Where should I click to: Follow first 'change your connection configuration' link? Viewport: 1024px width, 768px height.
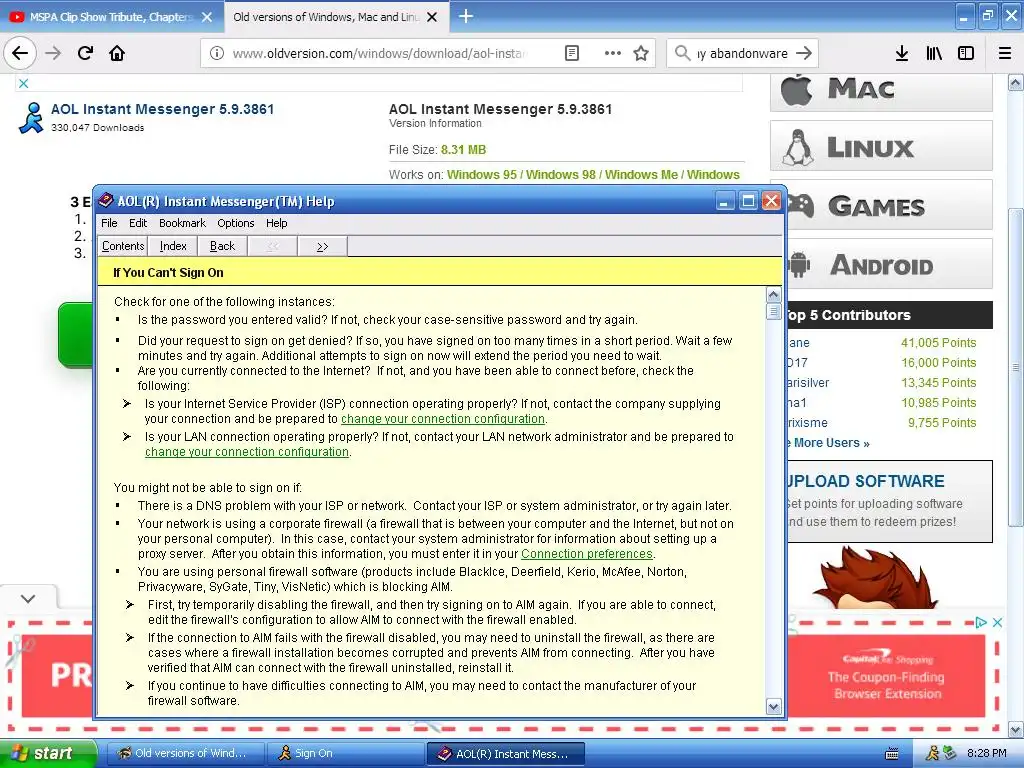click(443, 419)
